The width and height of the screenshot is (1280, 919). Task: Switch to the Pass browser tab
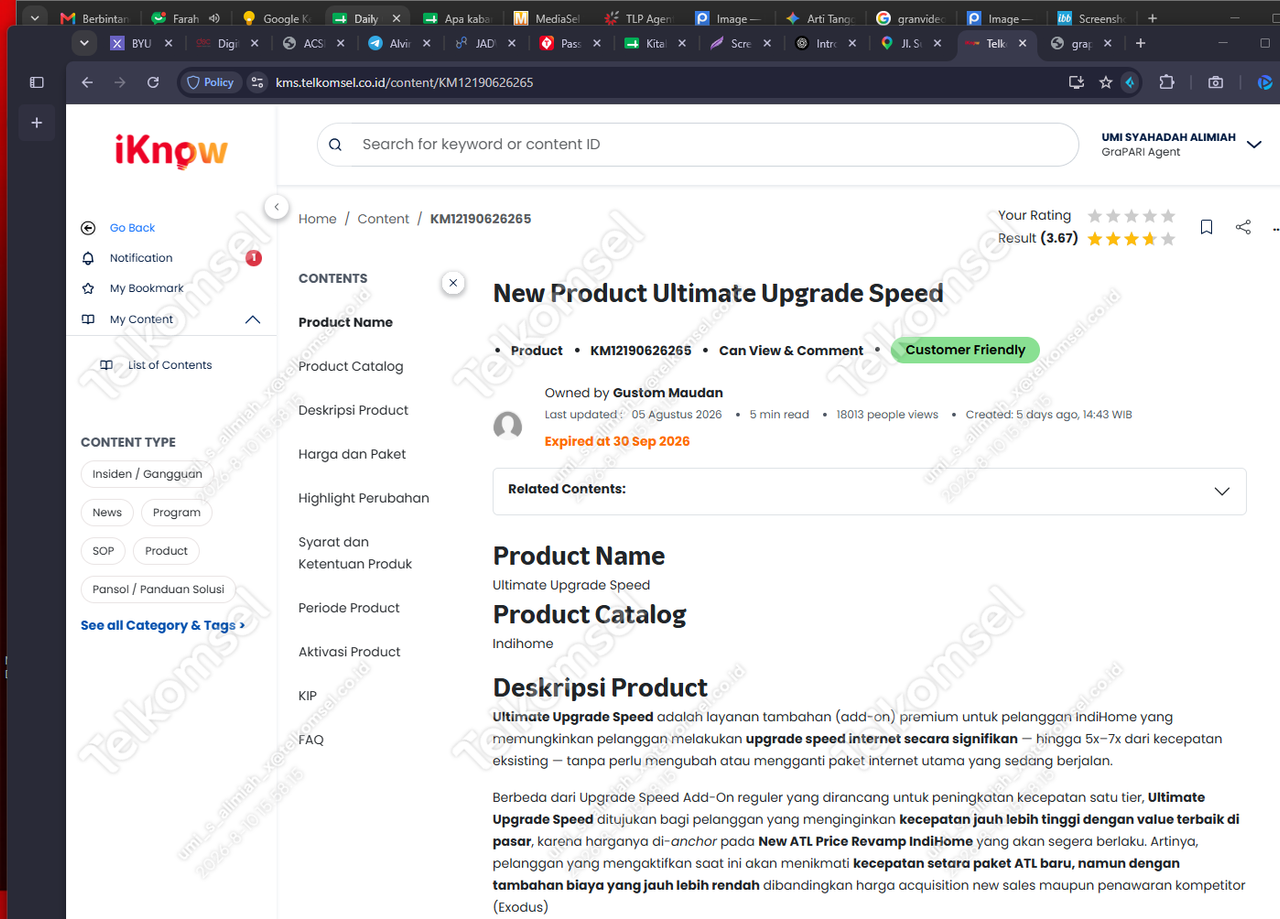[569, 43]
